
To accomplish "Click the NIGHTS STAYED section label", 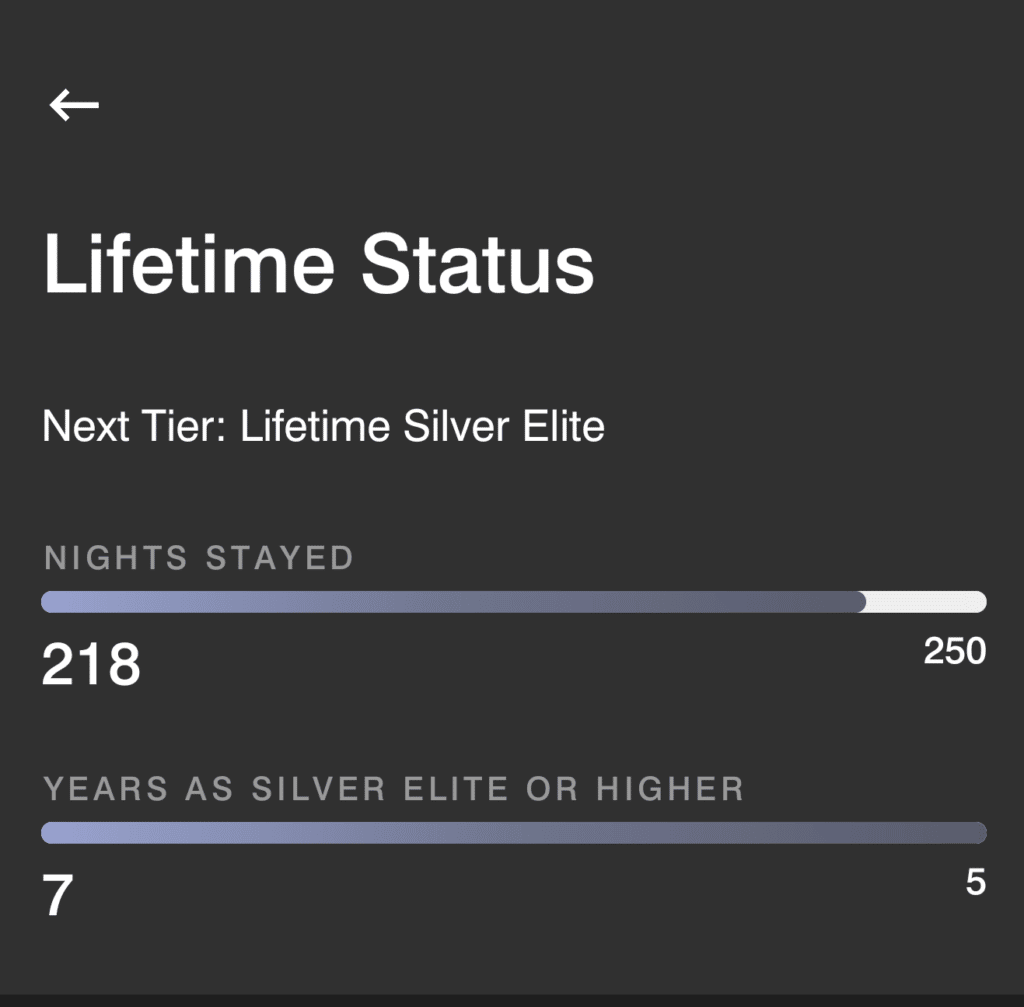I will click(x=197, y=558).
